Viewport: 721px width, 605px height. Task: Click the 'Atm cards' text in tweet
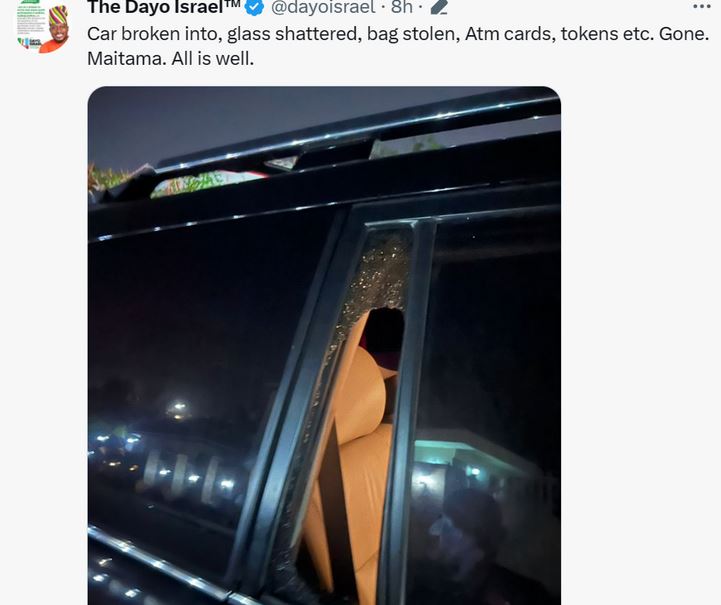[x=508, y=34]
